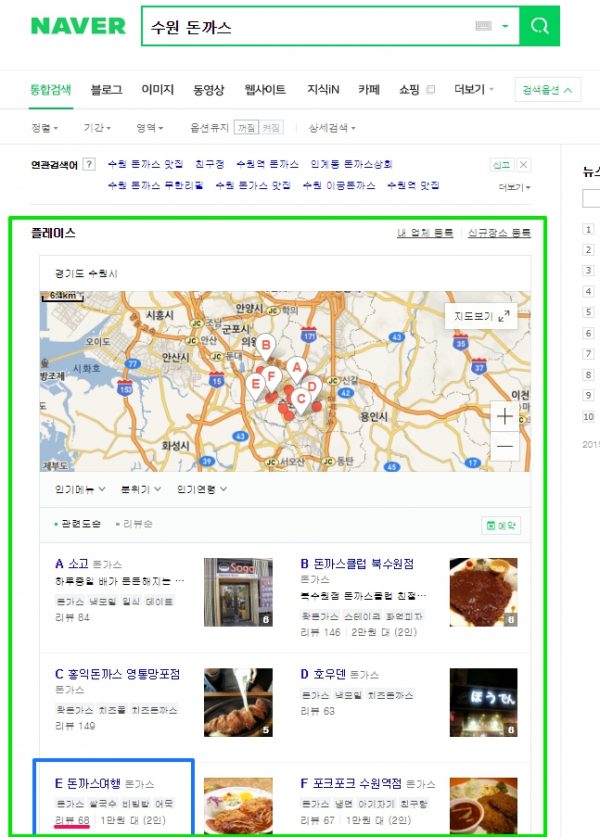This screenshot has width=600, height=837.
Task: Click the green magnifier search button
Action: (x=540, y=26)
